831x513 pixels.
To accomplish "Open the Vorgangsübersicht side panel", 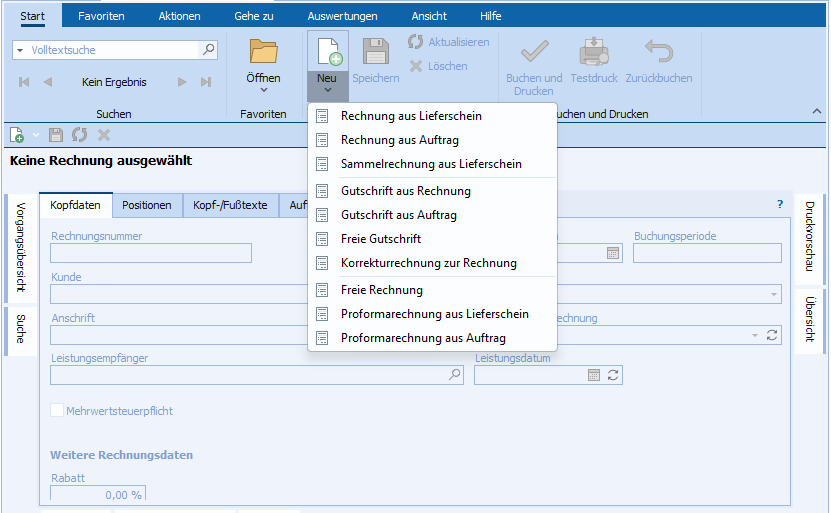I will (21, 245).
